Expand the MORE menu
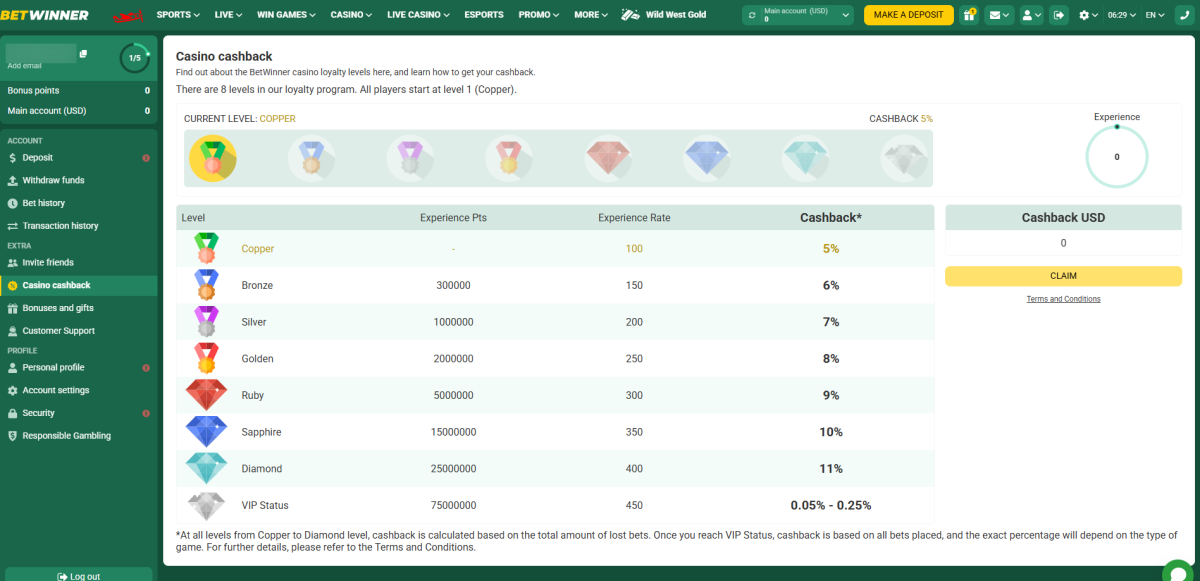This screenshot has height=581, width=1200. pos(591,15)
